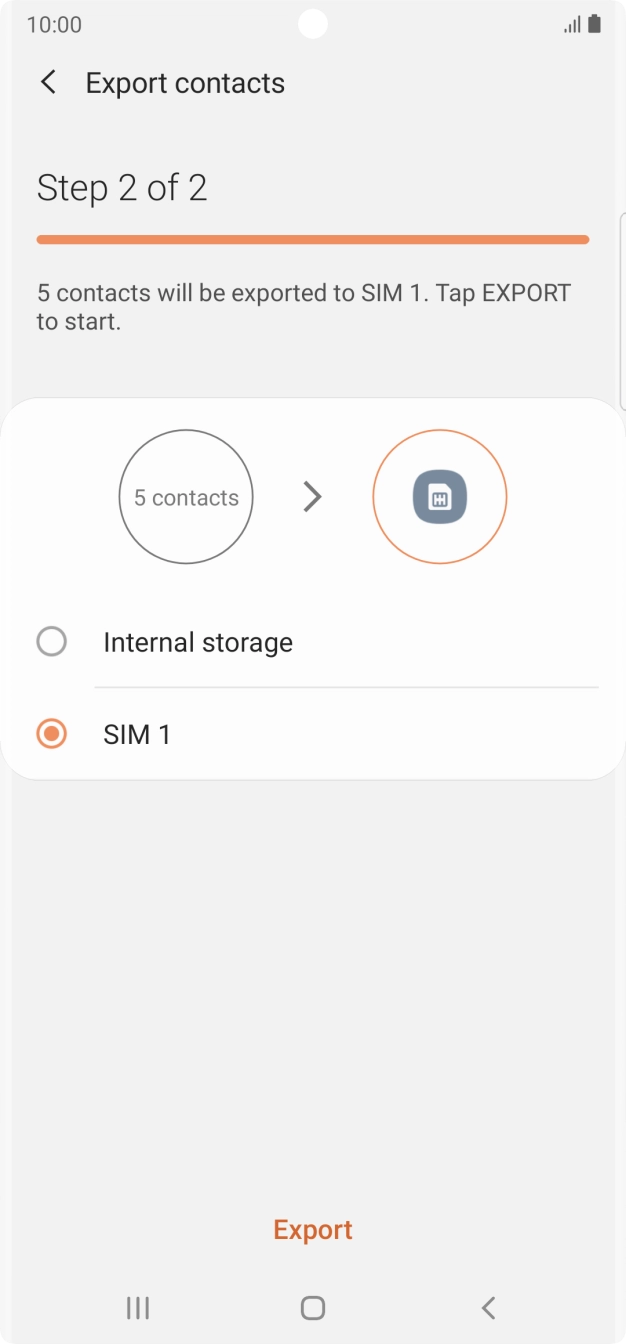Tap the SIM card destination icon
This screenshot has width=626, height=1344.
pos(440,497)
